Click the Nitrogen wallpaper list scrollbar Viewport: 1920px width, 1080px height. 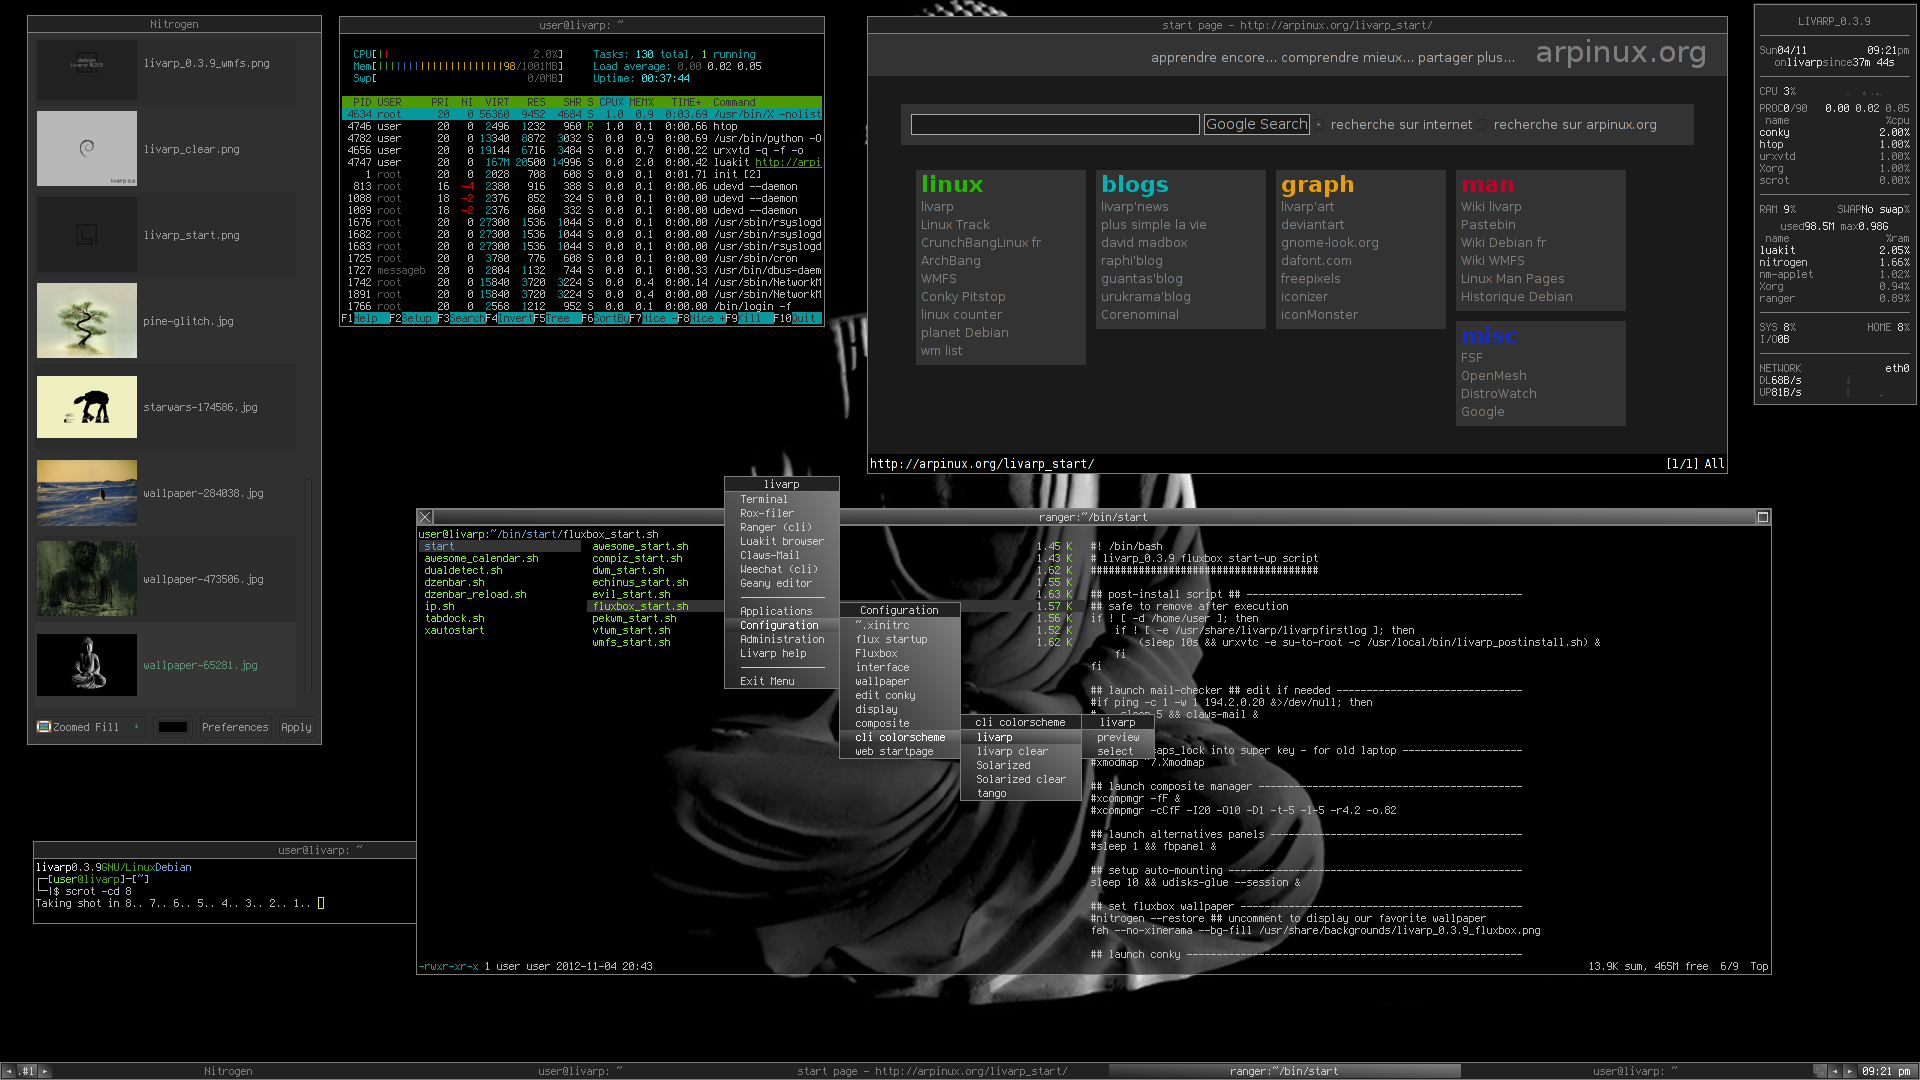point(308,585)
